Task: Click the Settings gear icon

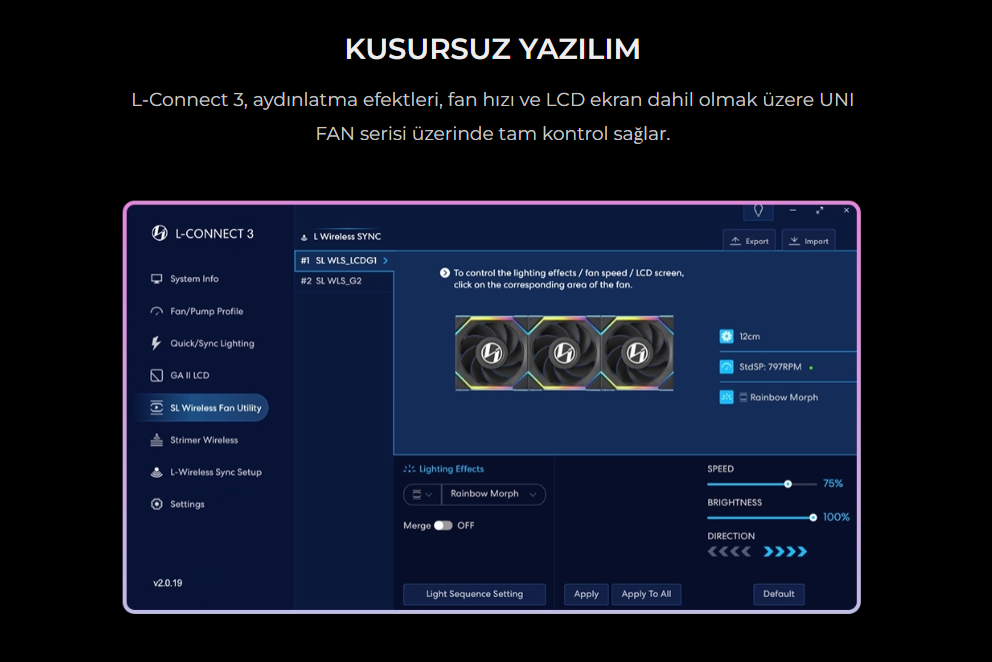Action: point(156,504)
